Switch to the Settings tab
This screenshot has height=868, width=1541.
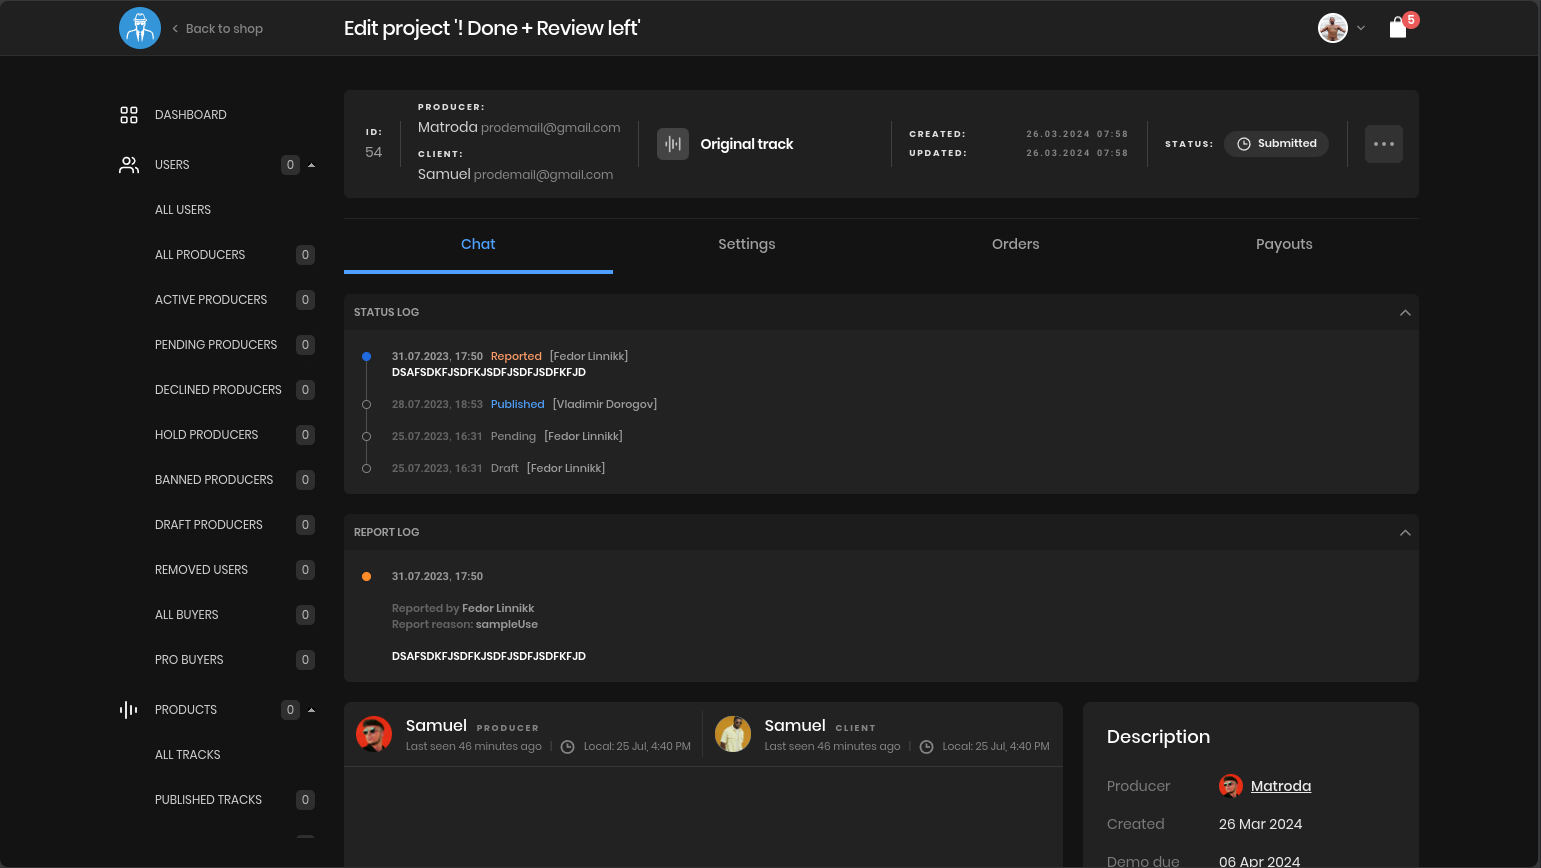[x=746, y=244]
